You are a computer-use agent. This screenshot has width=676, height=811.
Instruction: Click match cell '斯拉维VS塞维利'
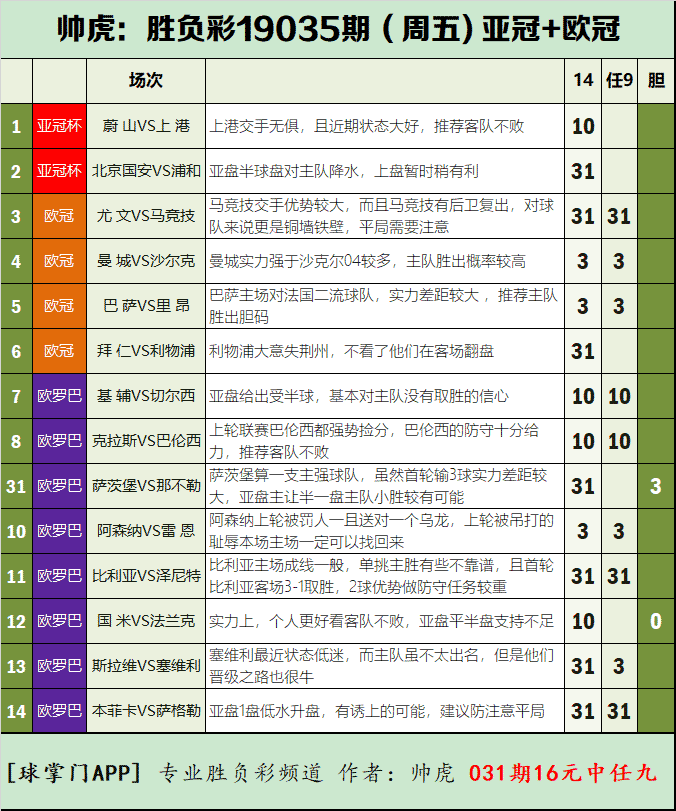pos(146,666)
